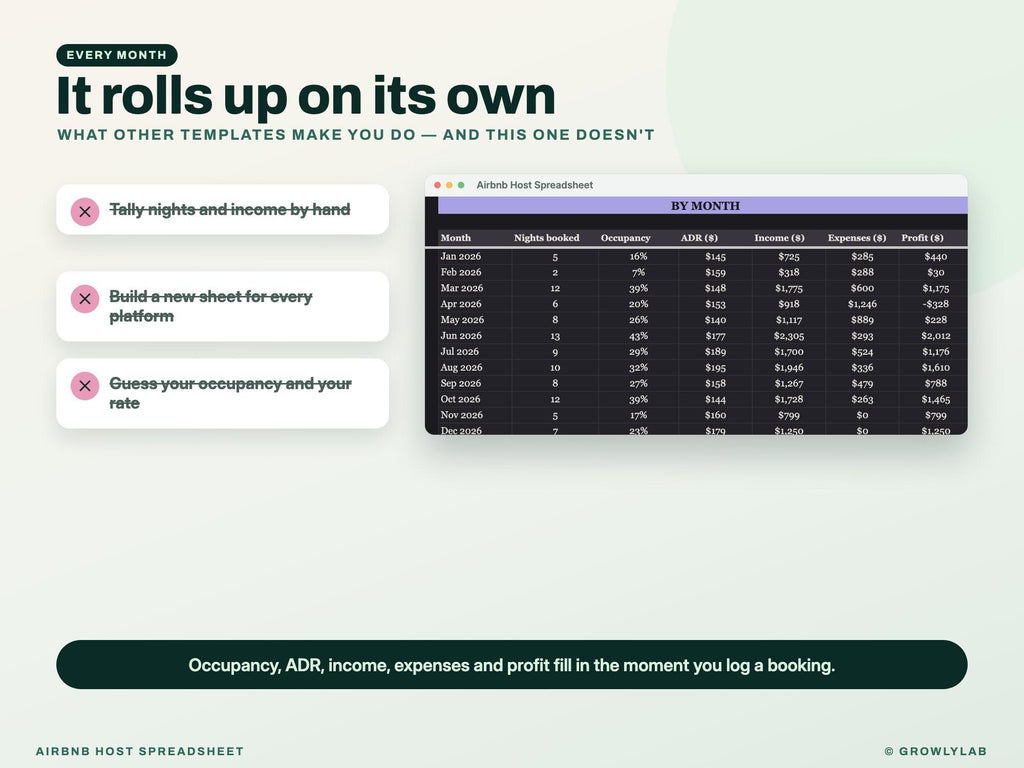Click the yellow minimize dot in spreadsheet window
Screen dimensions: 1024x768
(x=449, y=185)
